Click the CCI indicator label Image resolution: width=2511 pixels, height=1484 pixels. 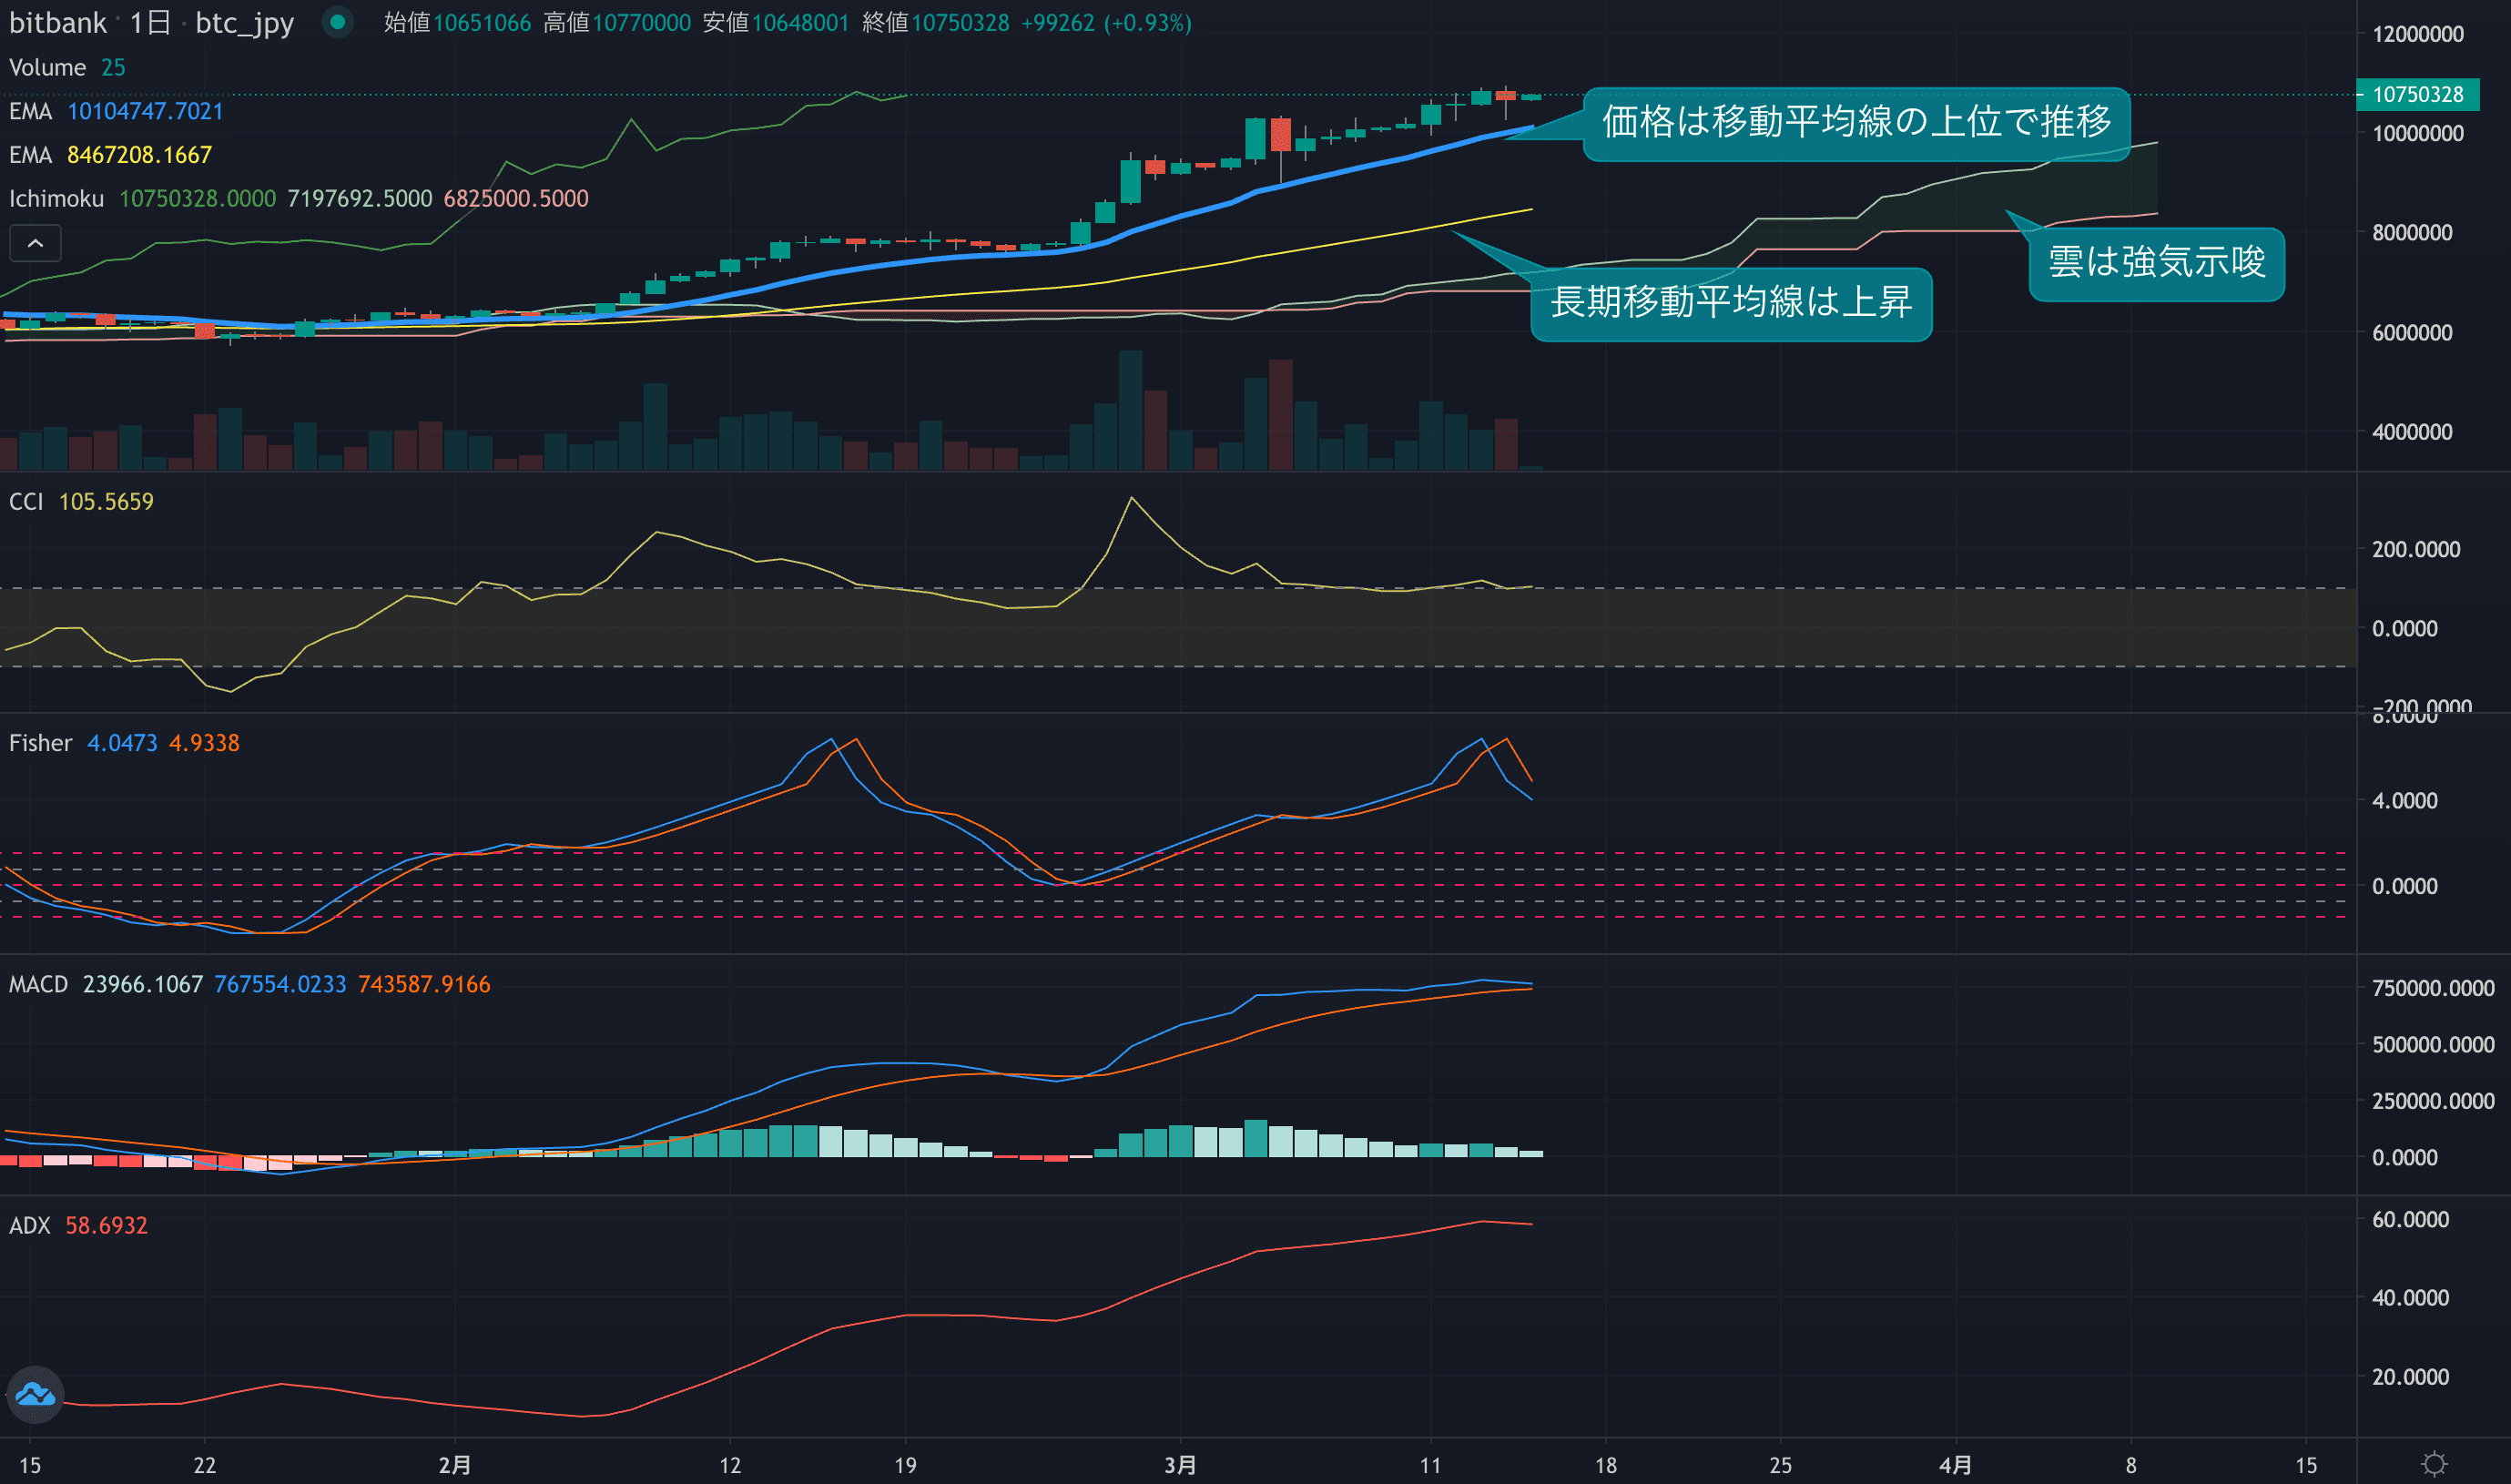26,501
